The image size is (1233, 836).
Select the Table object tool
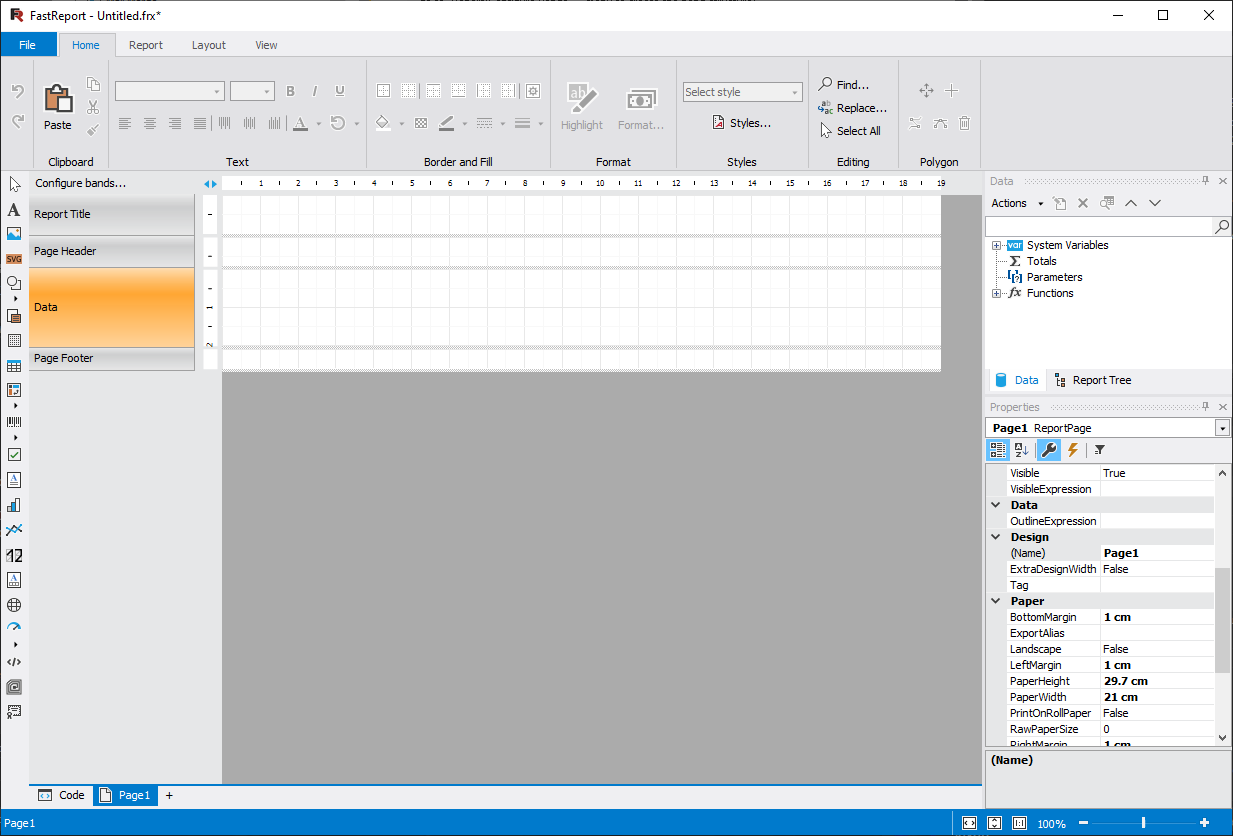pos(14,366)
